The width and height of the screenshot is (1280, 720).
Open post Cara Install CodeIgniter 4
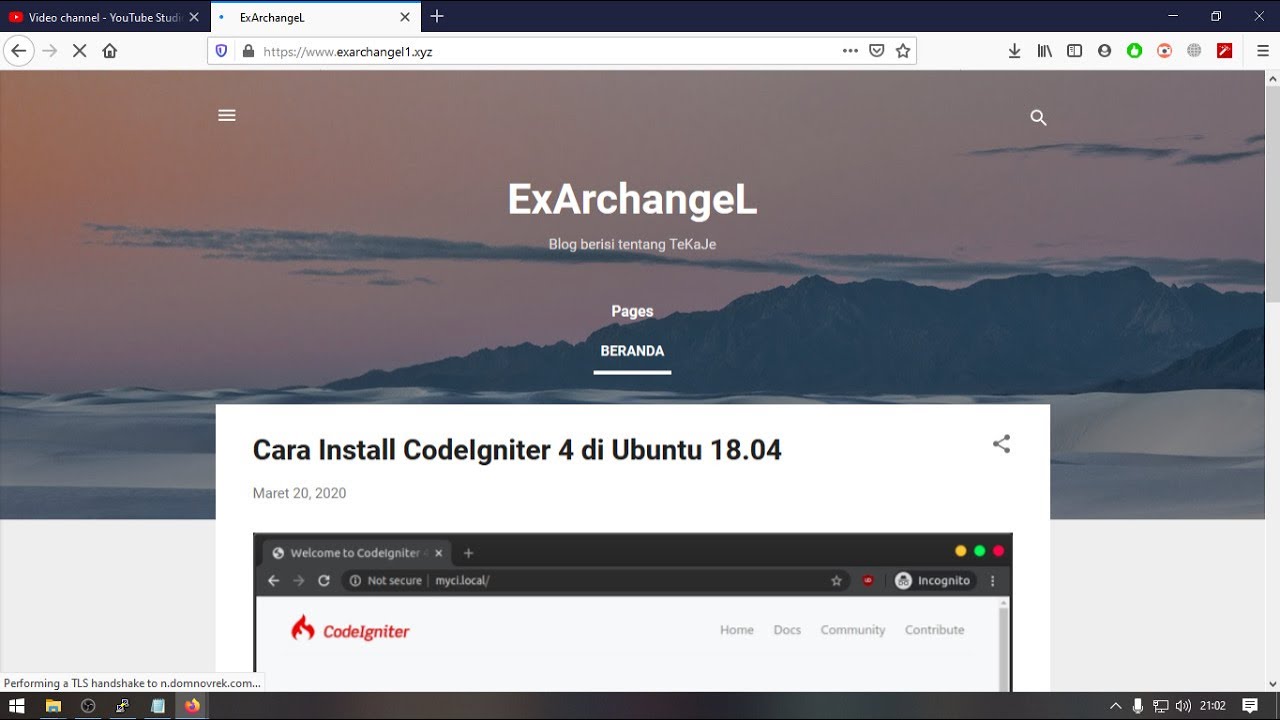coord(517,450)
